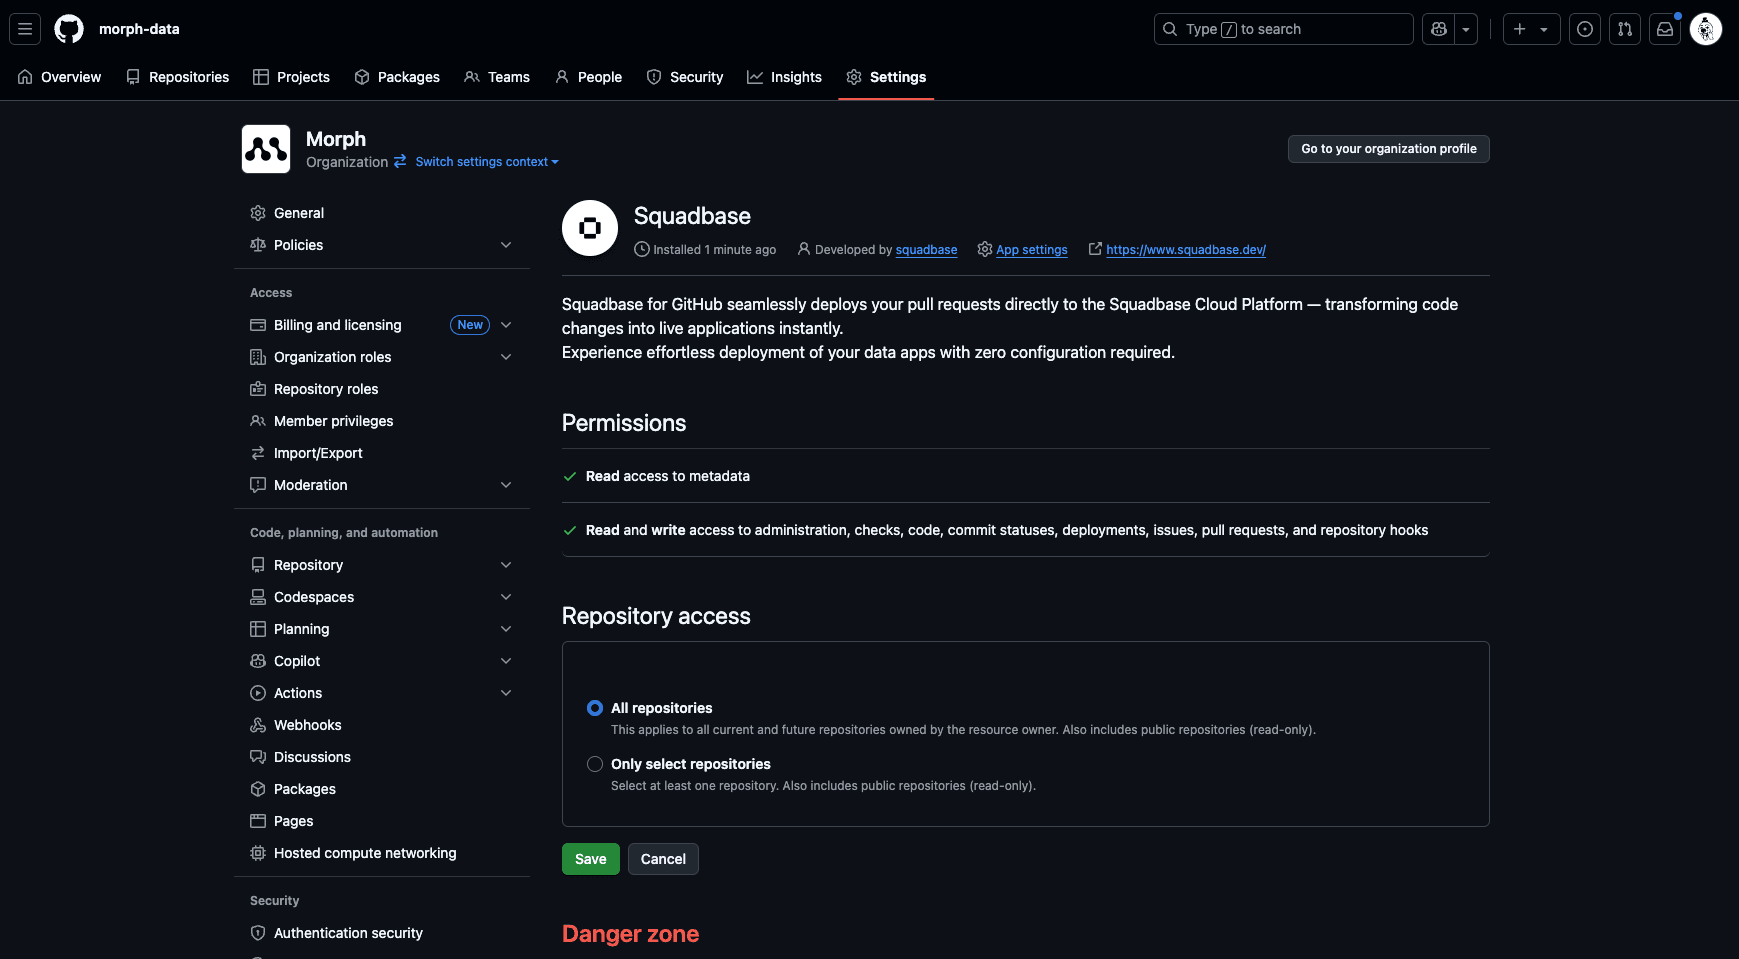The image size is (1739, 959).
Task: Open GitHub Copilot chat
Action: 1438,29
